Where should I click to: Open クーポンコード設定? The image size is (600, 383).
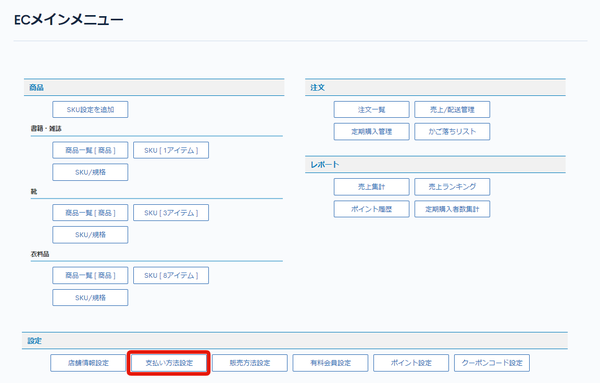(492, 363)
